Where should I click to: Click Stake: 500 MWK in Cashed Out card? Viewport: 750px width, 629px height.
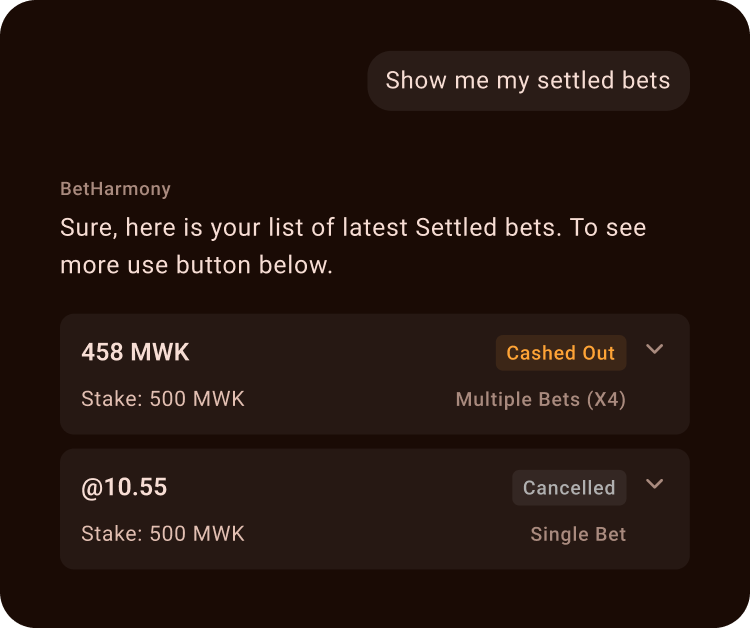[163, 400]
